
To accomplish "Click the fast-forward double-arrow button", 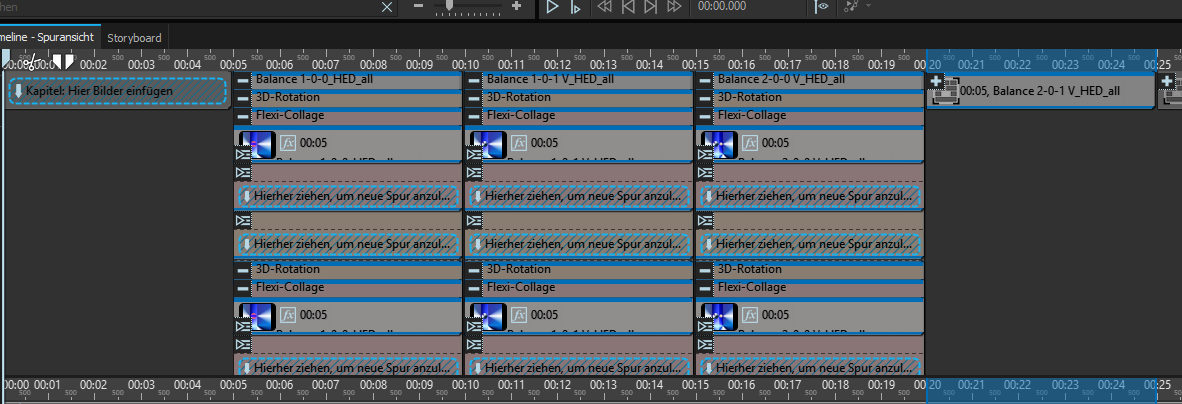I will tap(674, 7).
